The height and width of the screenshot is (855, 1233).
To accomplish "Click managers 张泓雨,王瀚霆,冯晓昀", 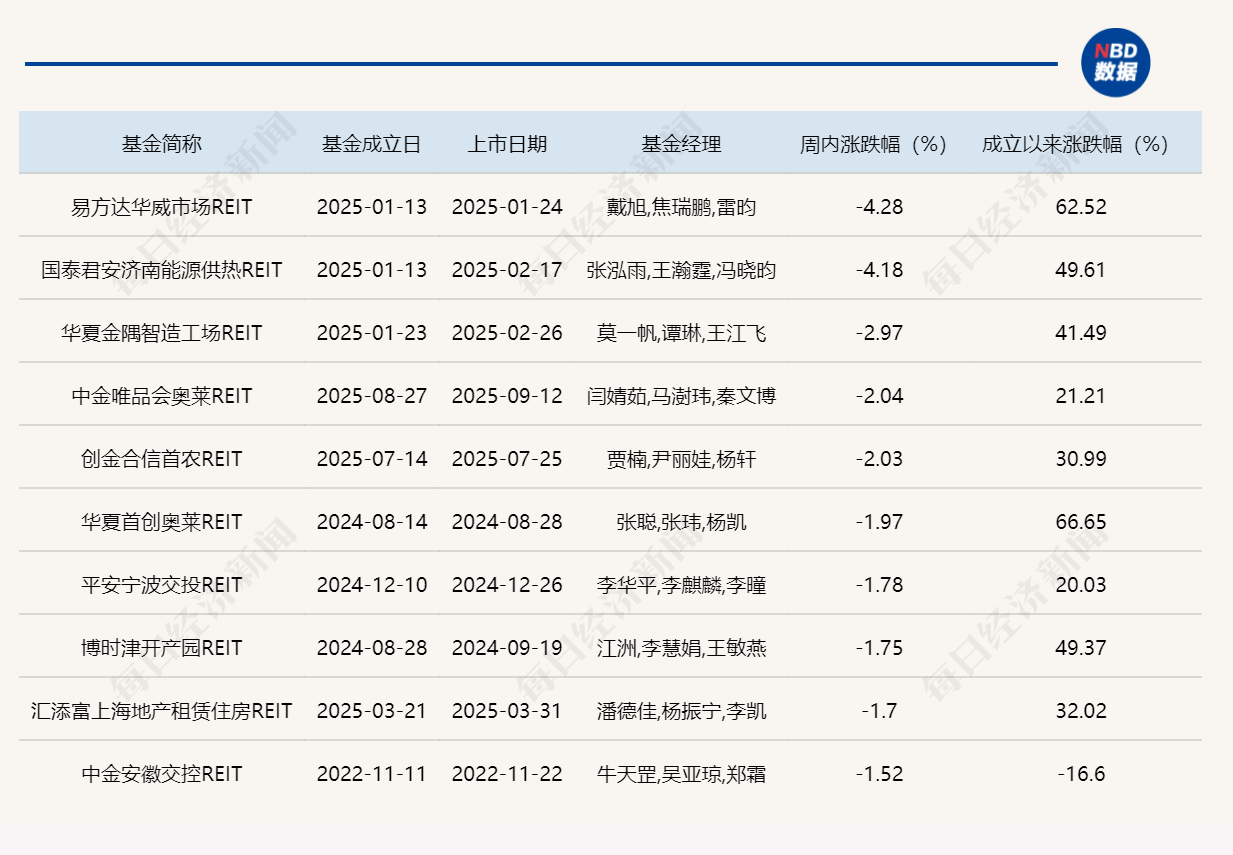I will click(x=681, y=270).
